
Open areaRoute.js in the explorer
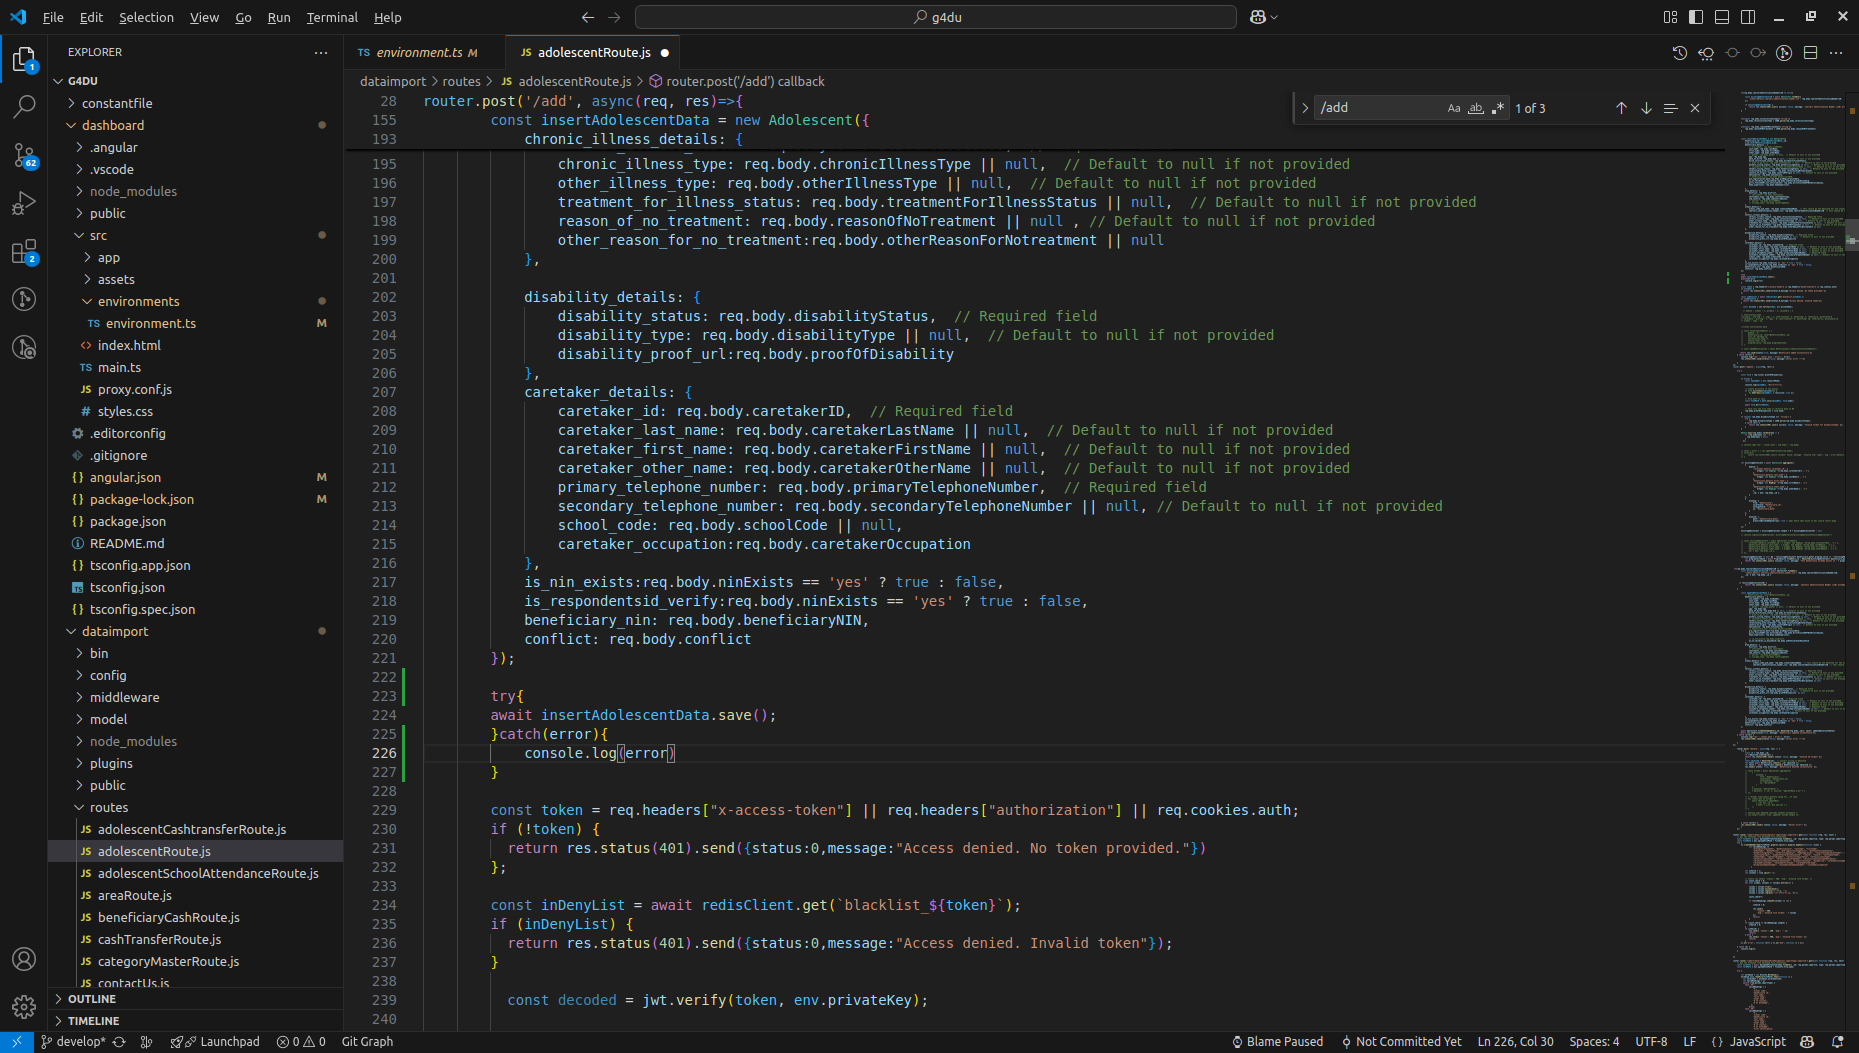tap(134, 895)
